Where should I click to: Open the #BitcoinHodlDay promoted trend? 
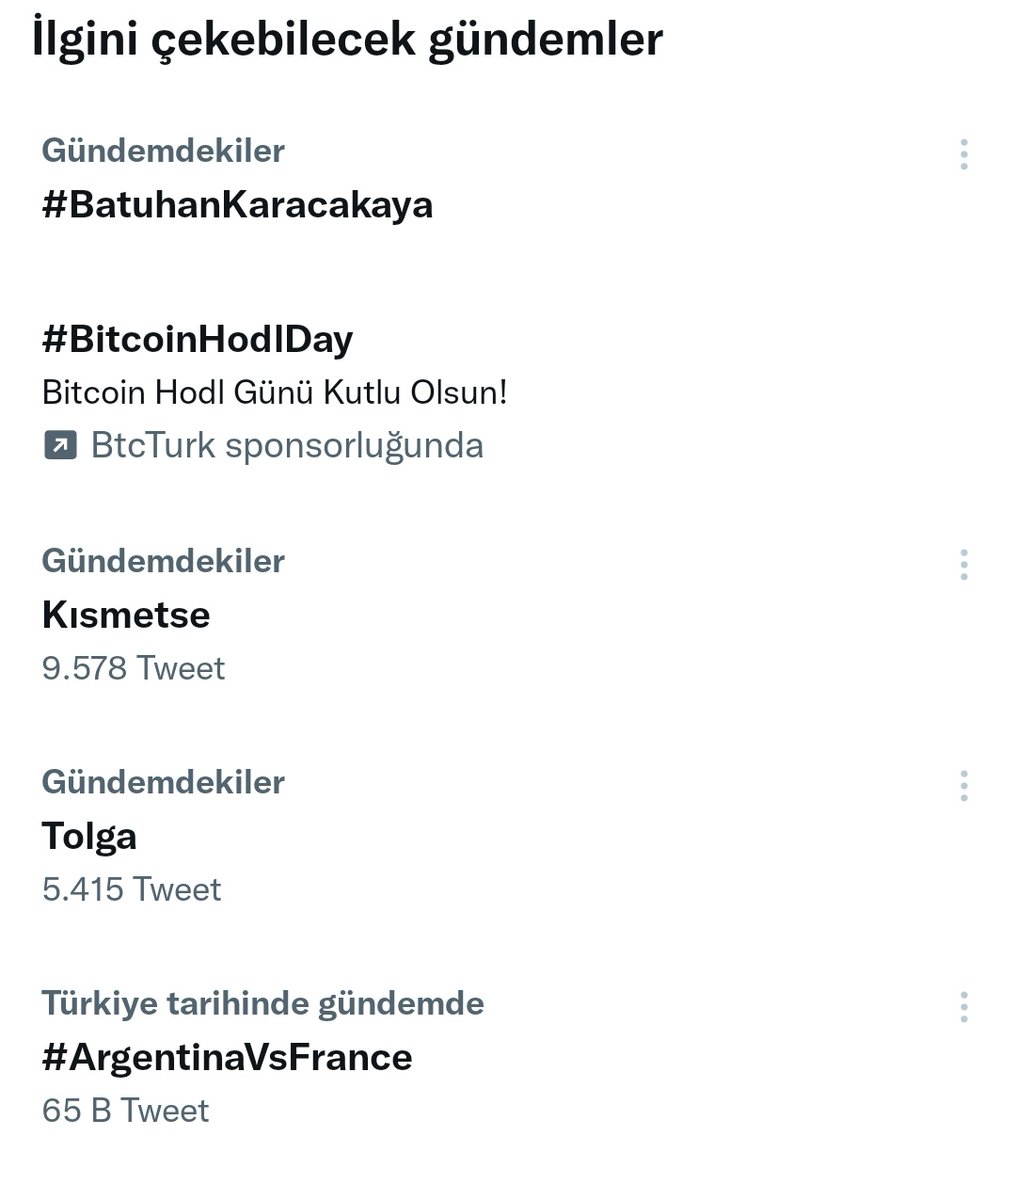(x=197, y=339)
